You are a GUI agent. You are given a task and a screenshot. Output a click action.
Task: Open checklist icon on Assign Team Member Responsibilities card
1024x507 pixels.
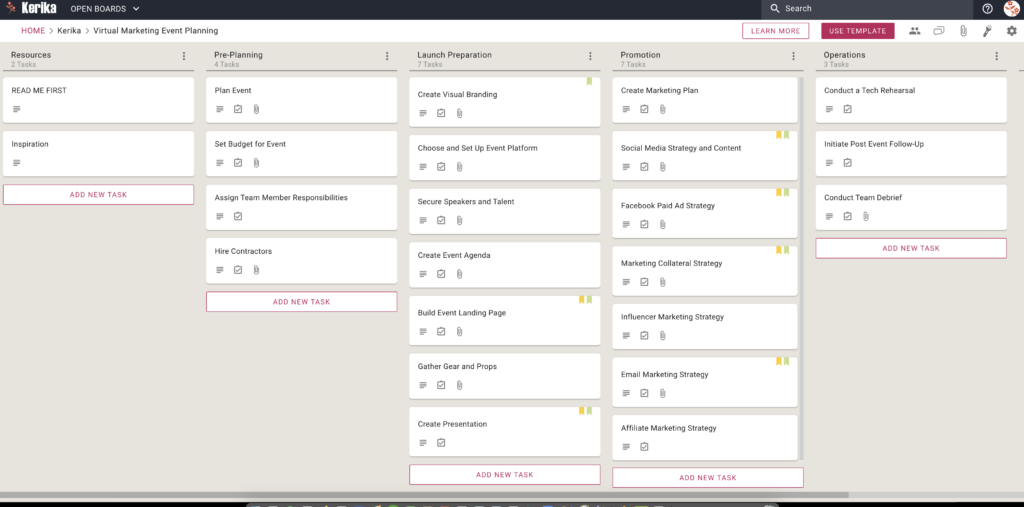pos(238,216)
